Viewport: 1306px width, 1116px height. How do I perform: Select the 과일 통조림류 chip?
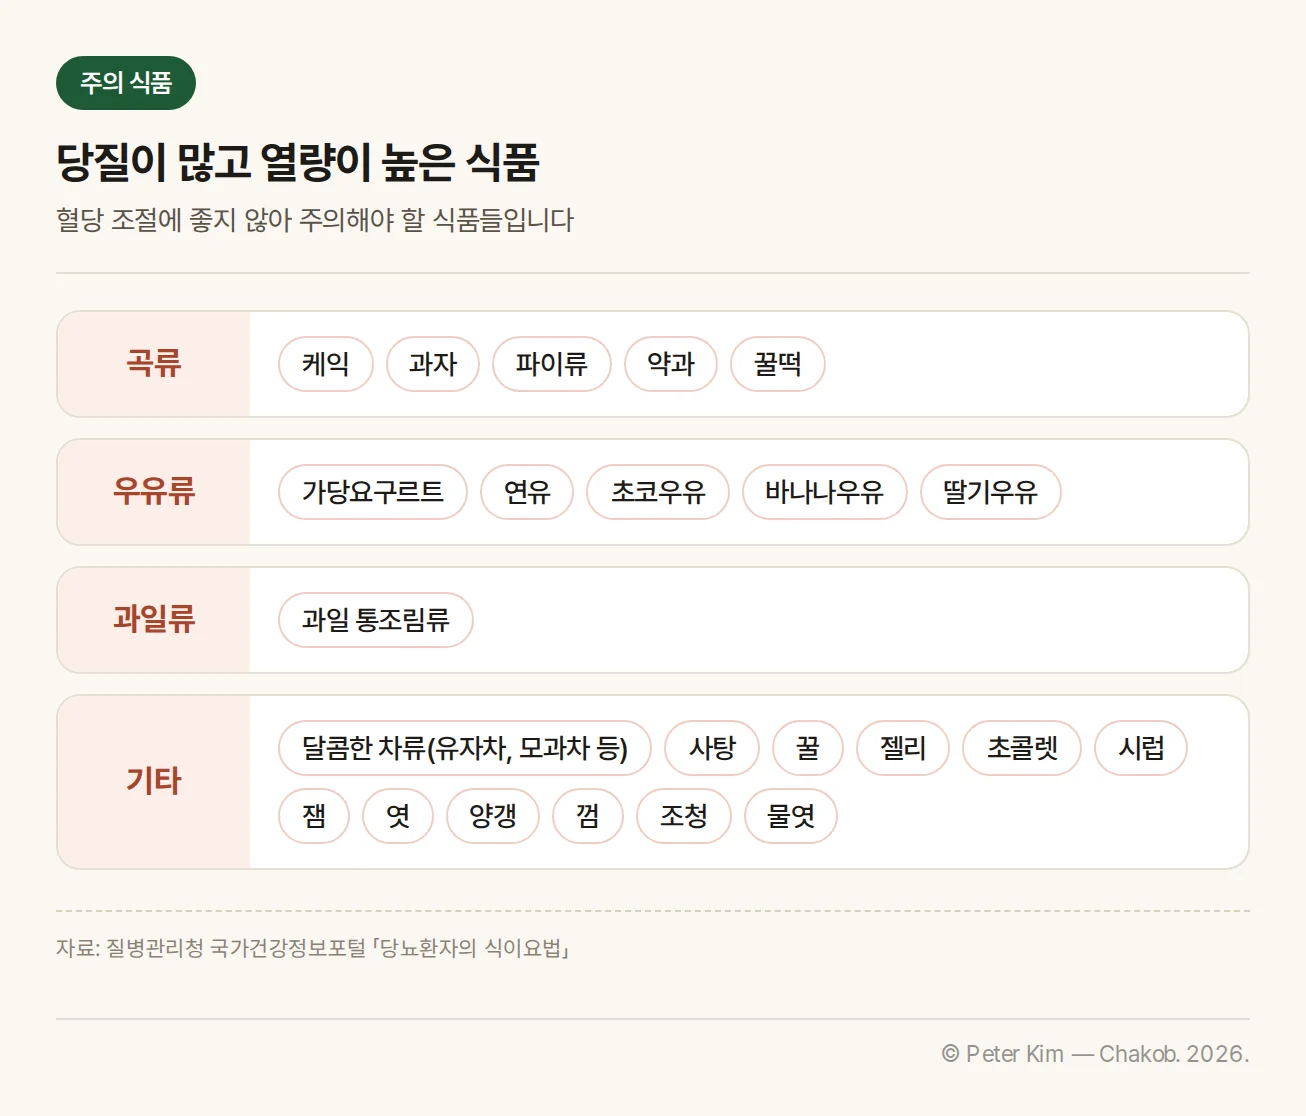(x=376, y=620)
